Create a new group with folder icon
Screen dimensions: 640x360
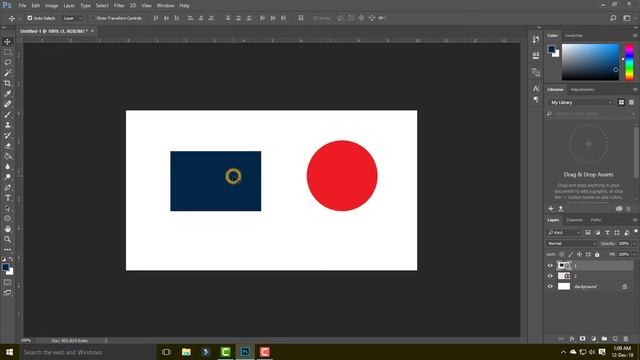[x=604, y=339]
